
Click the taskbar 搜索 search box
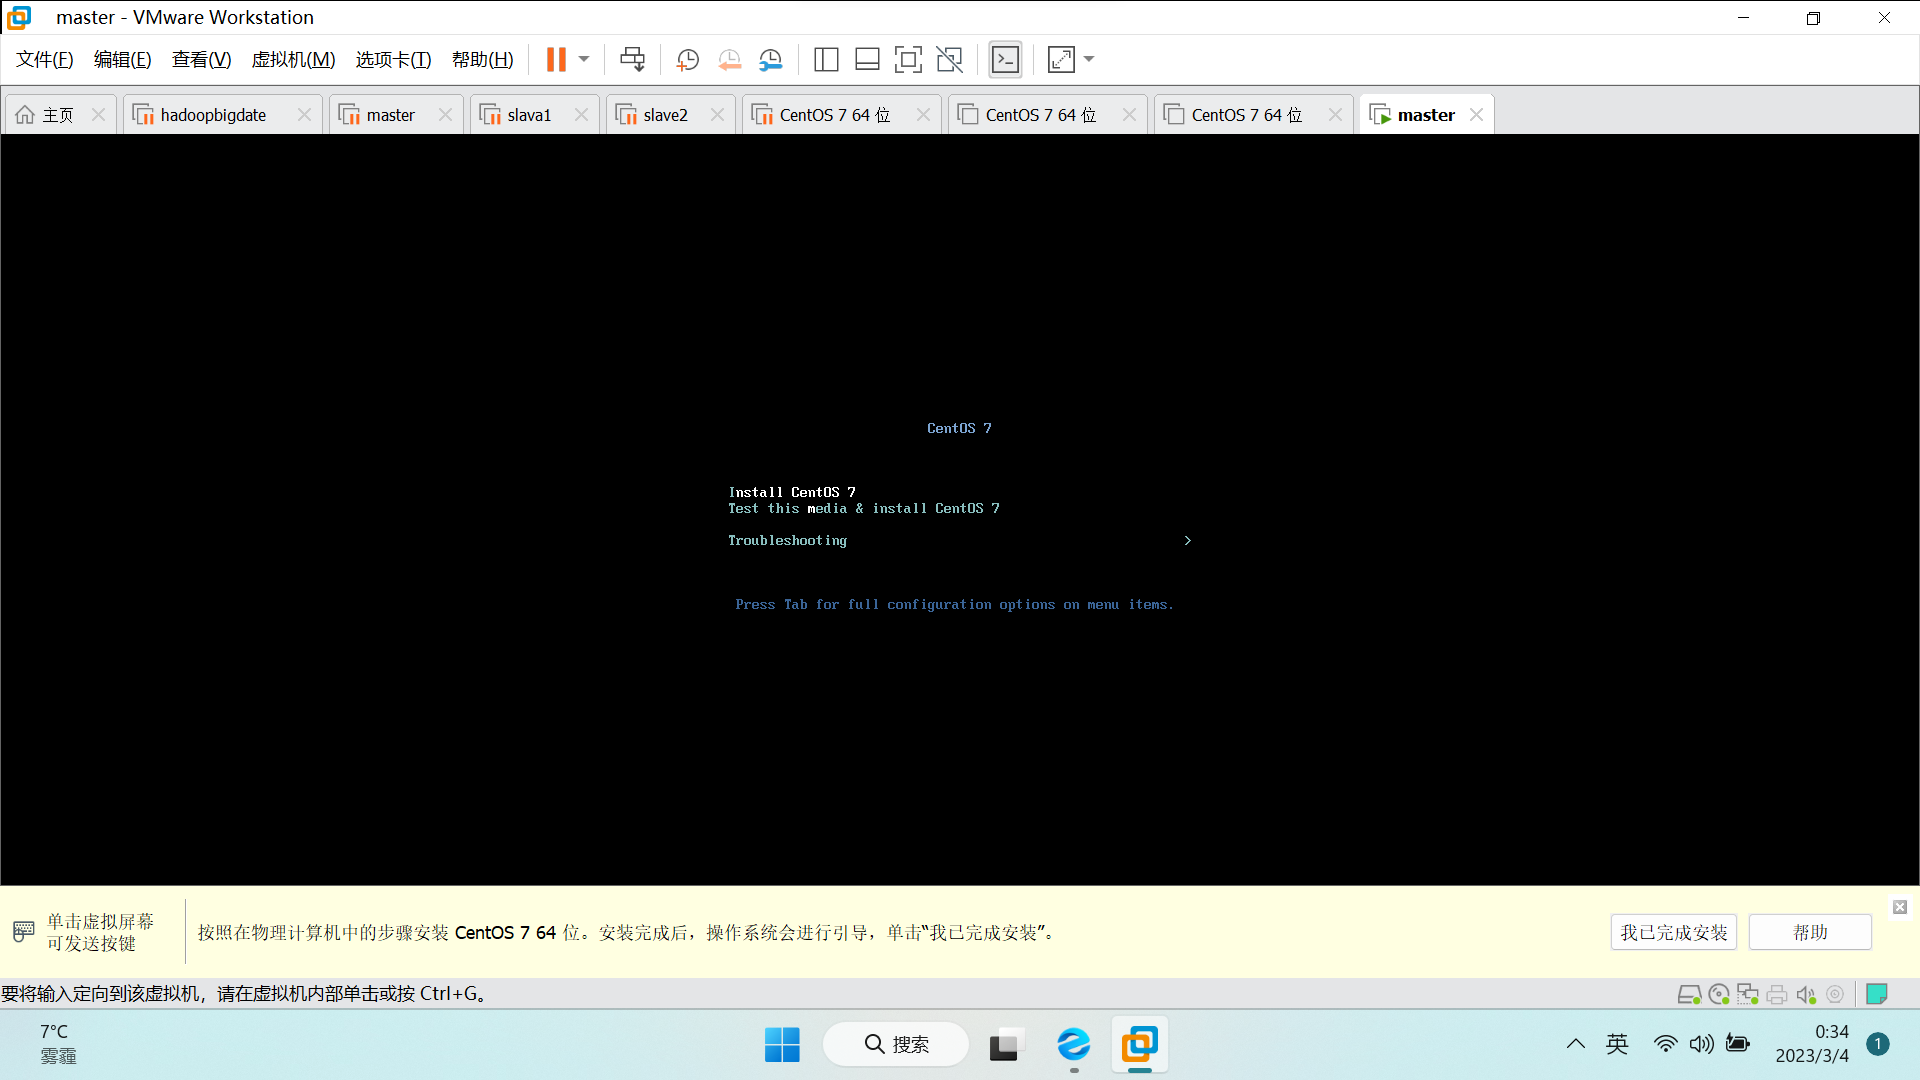896,1045
